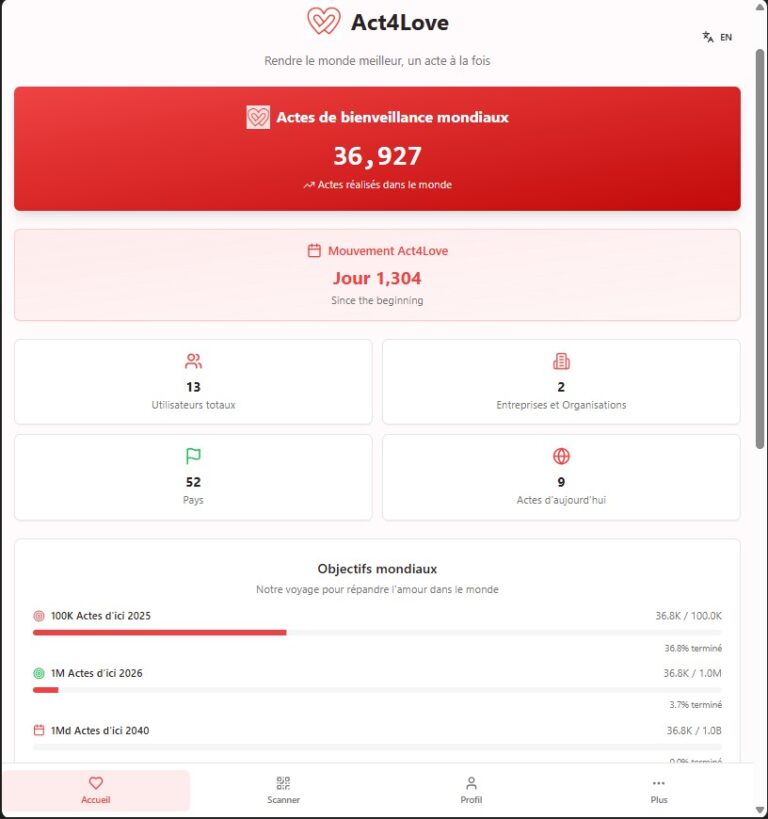Click the target icon beside 100K Actes d'ici 2025

pos(39,616)
